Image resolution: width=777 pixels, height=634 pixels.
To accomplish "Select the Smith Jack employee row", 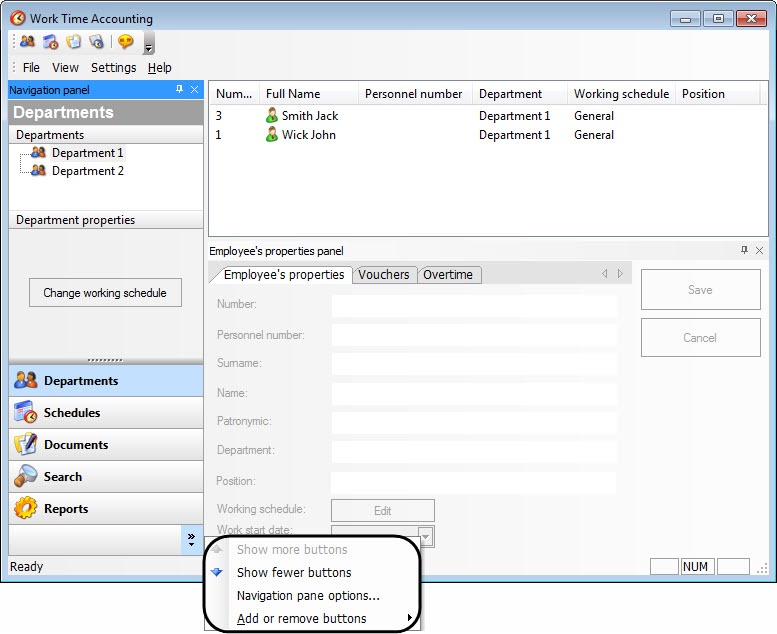I will tap(488, 115).
